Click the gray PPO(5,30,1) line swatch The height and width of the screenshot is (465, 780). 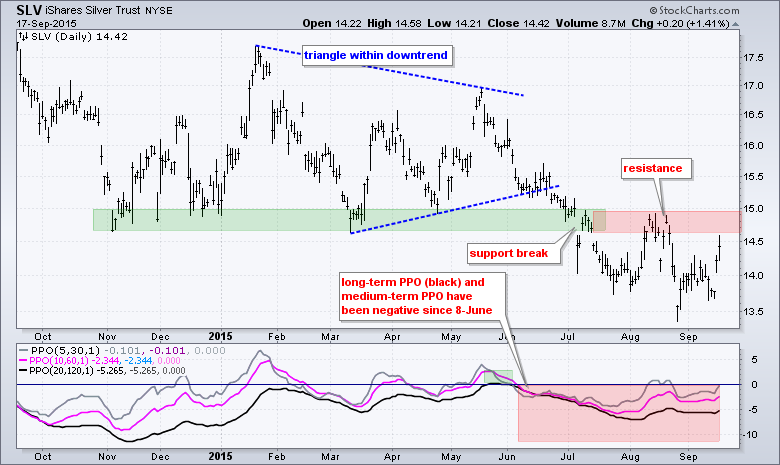pos(23,351)
